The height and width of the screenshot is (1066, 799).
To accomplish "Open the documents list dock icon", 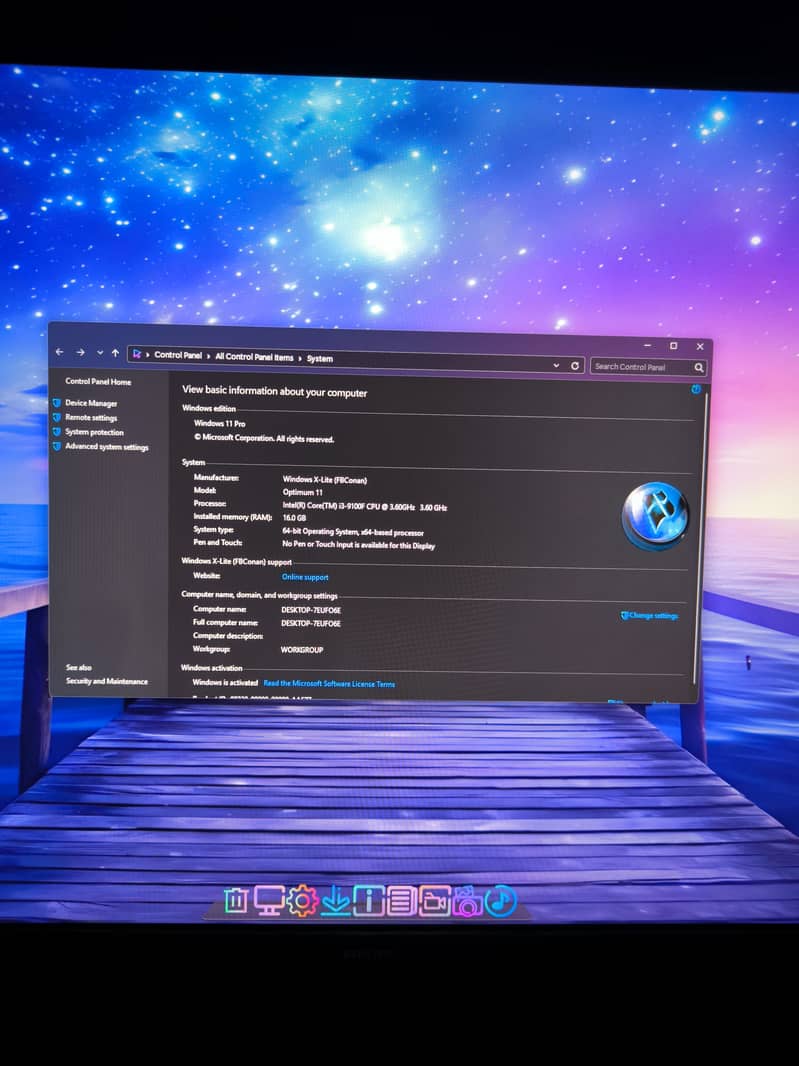I will click(x=401, y=901).
